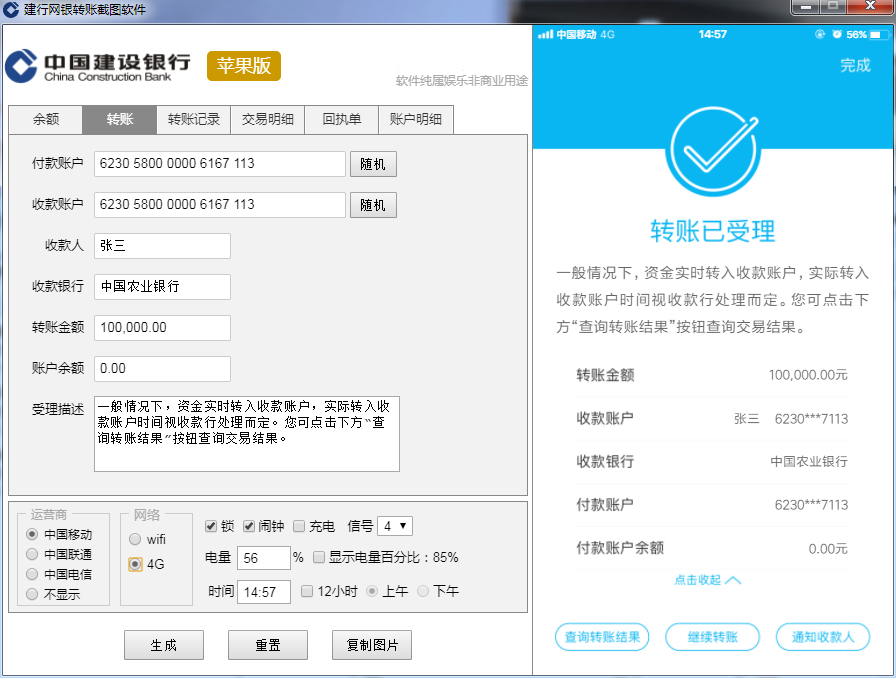Viewport: 896px width, 678px height.
Task: Tap 通知收款人 button in preview
Action: pos(823,637)
